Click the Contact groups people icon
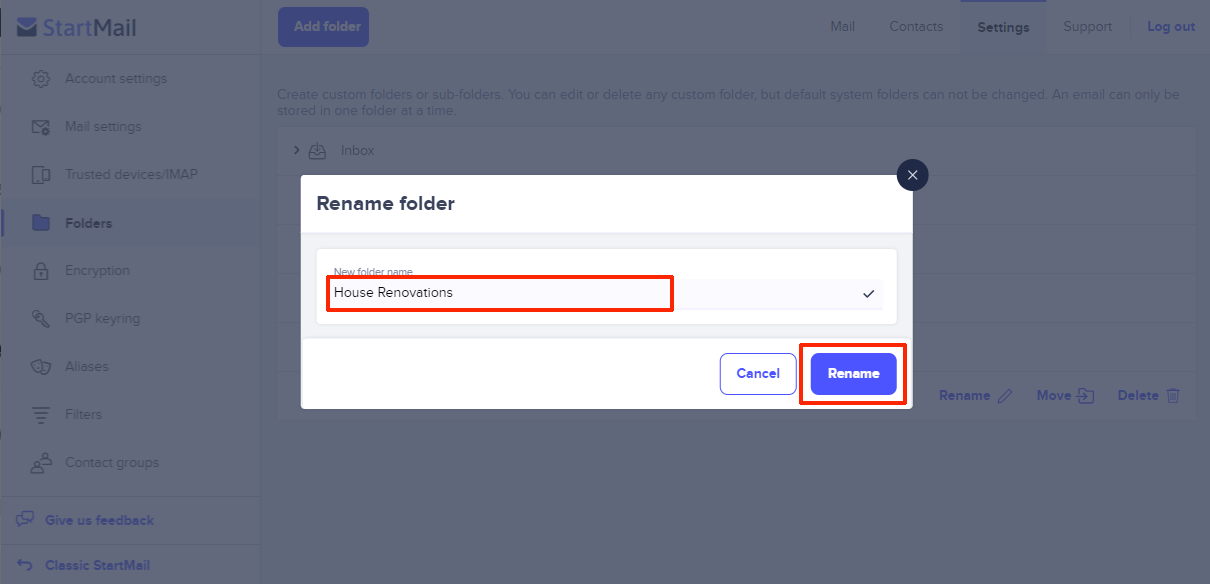Screen dimensions: 1210x584 click(x=41, y=463)
